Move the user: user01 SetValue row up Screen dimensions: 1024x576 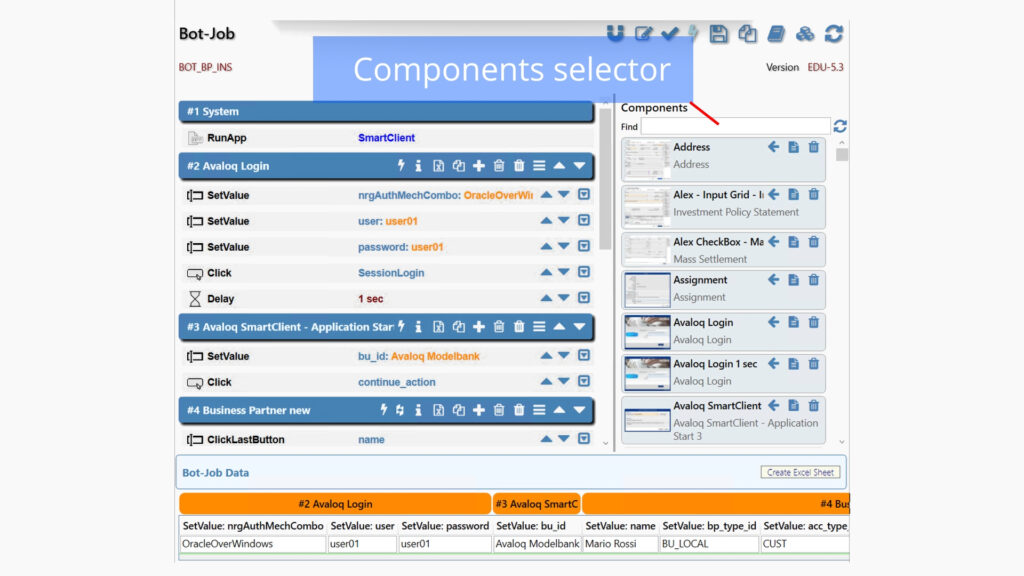(546, 221)
